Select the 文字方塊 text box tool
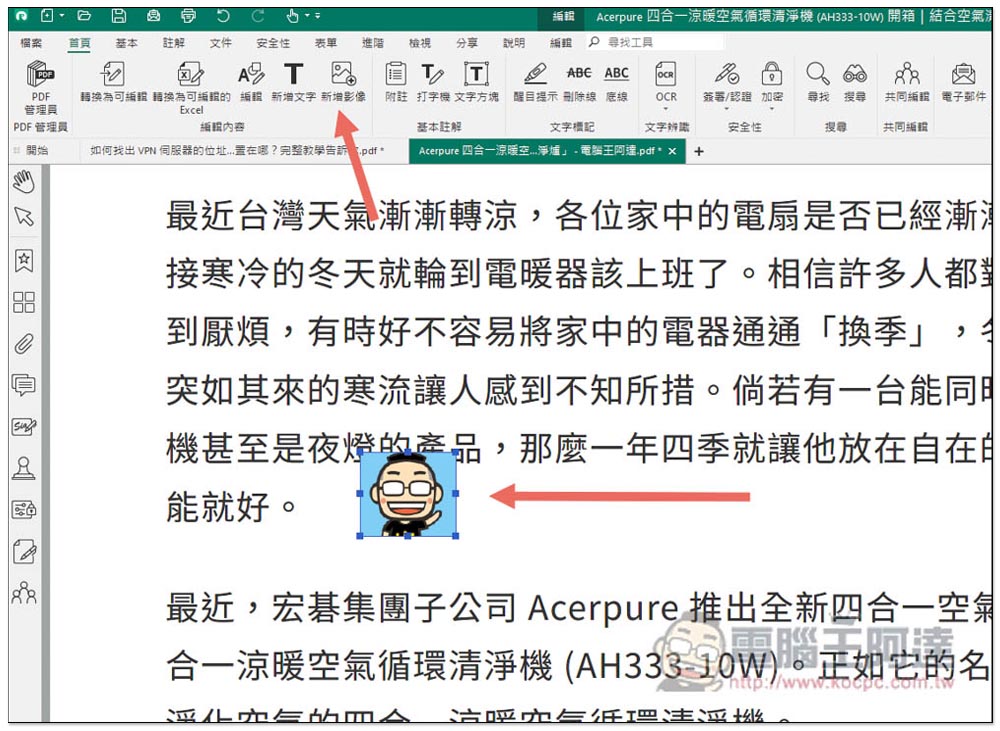The image size is (1000, 731). (476, 81)
